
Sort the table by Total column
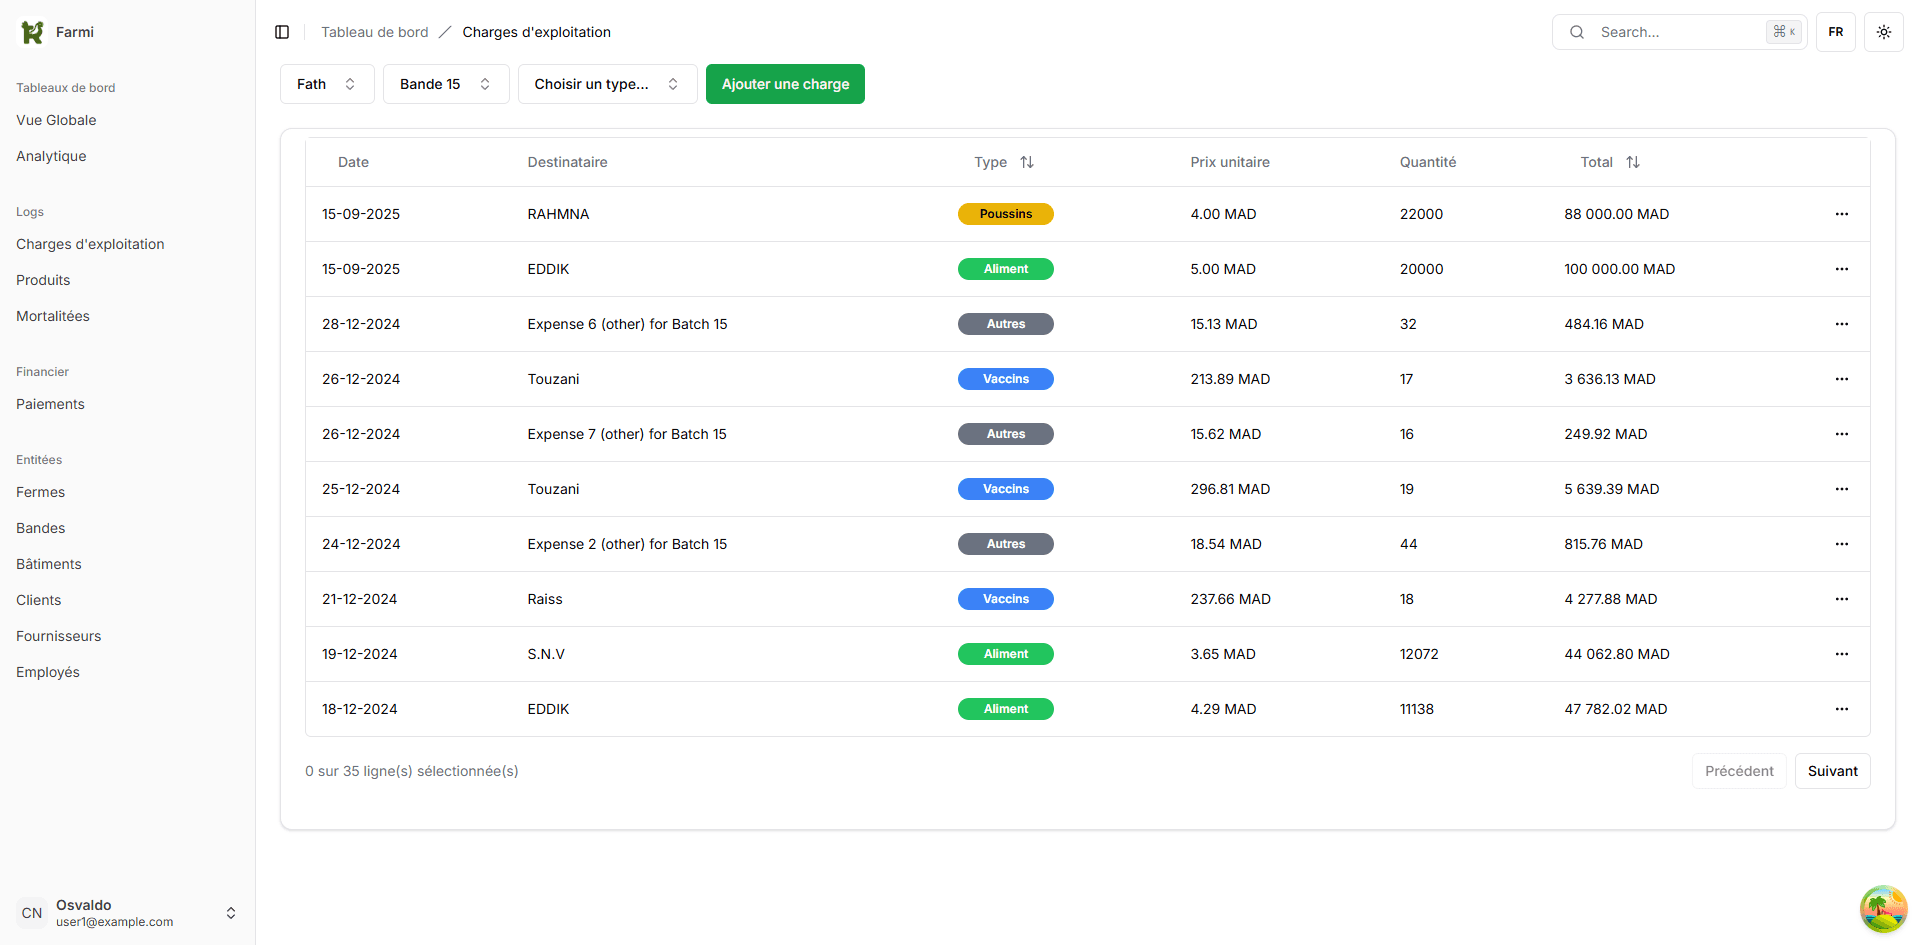(1634, 162)
